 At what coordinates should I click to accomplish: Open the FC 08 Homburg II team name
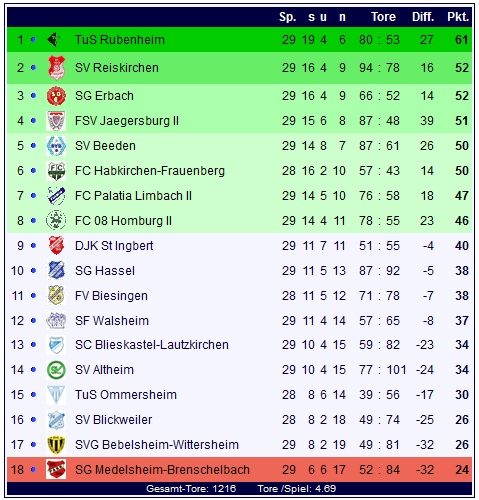123,221
